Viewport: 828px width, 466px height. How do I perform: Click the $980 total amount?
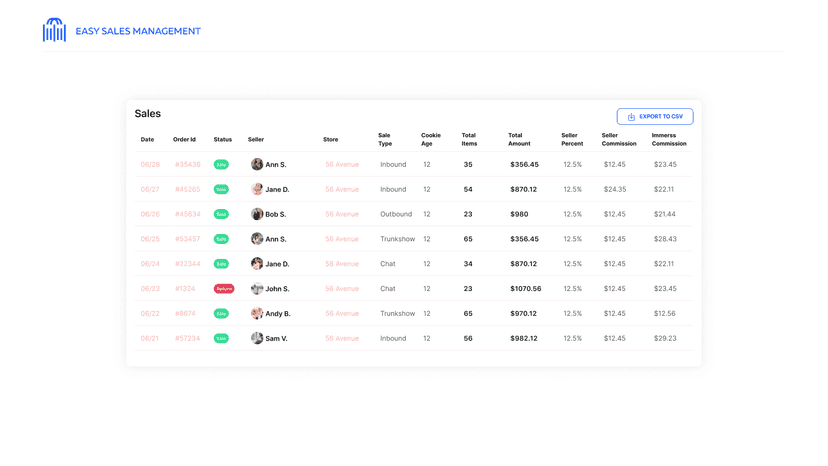(519, 214)
